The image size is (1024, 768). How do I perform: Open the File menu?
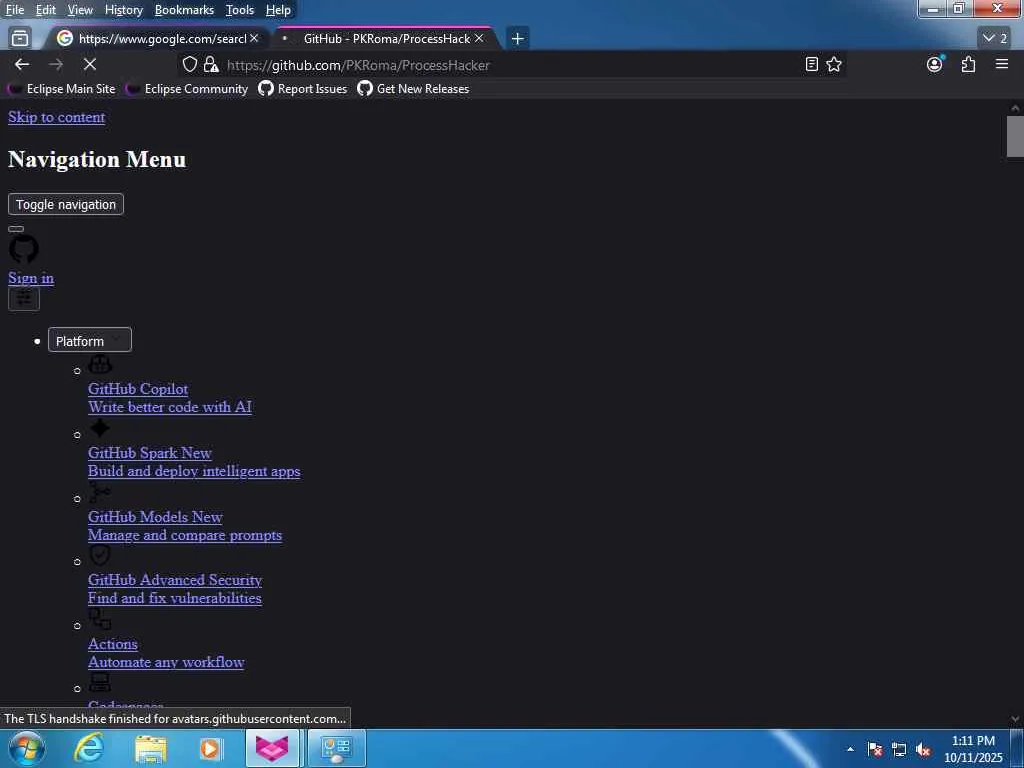[14, 10]
